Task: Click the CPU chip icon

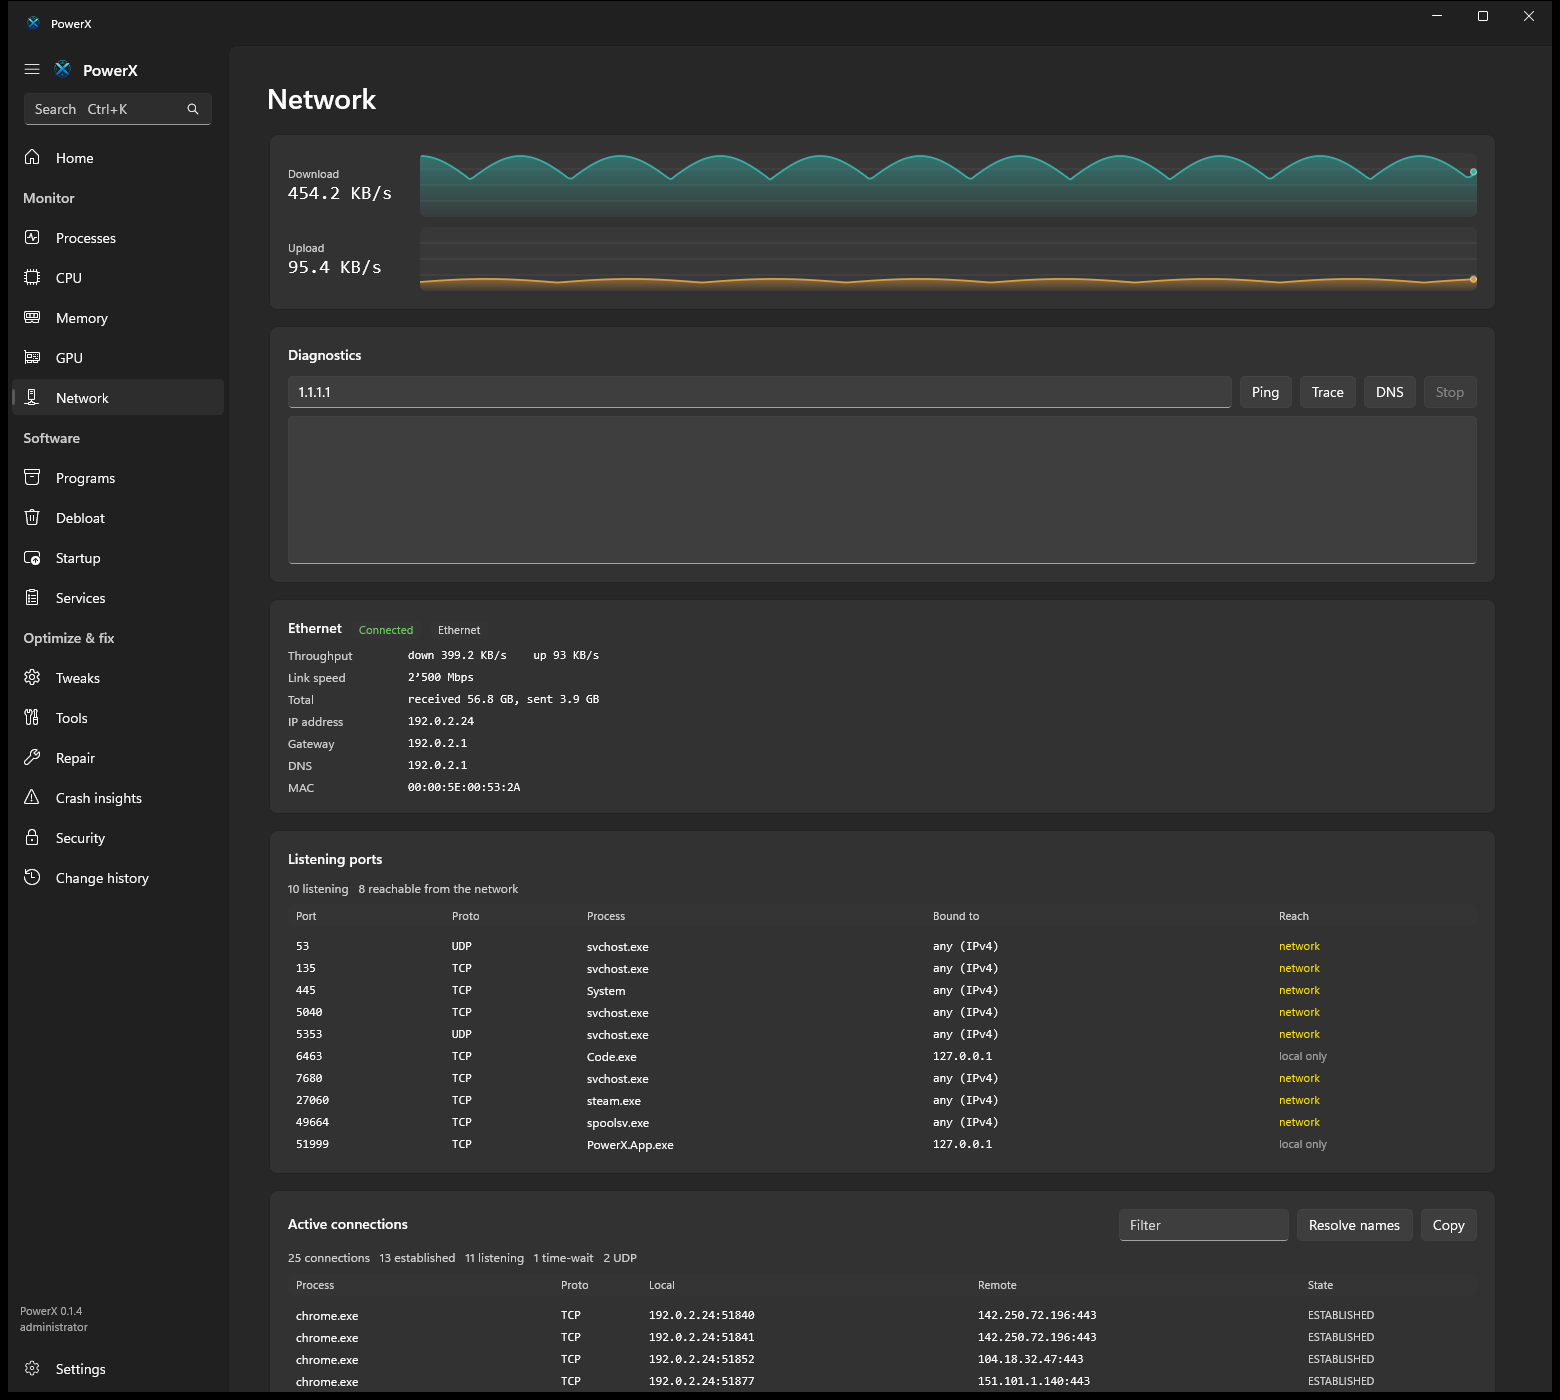Action: (32, 277)
